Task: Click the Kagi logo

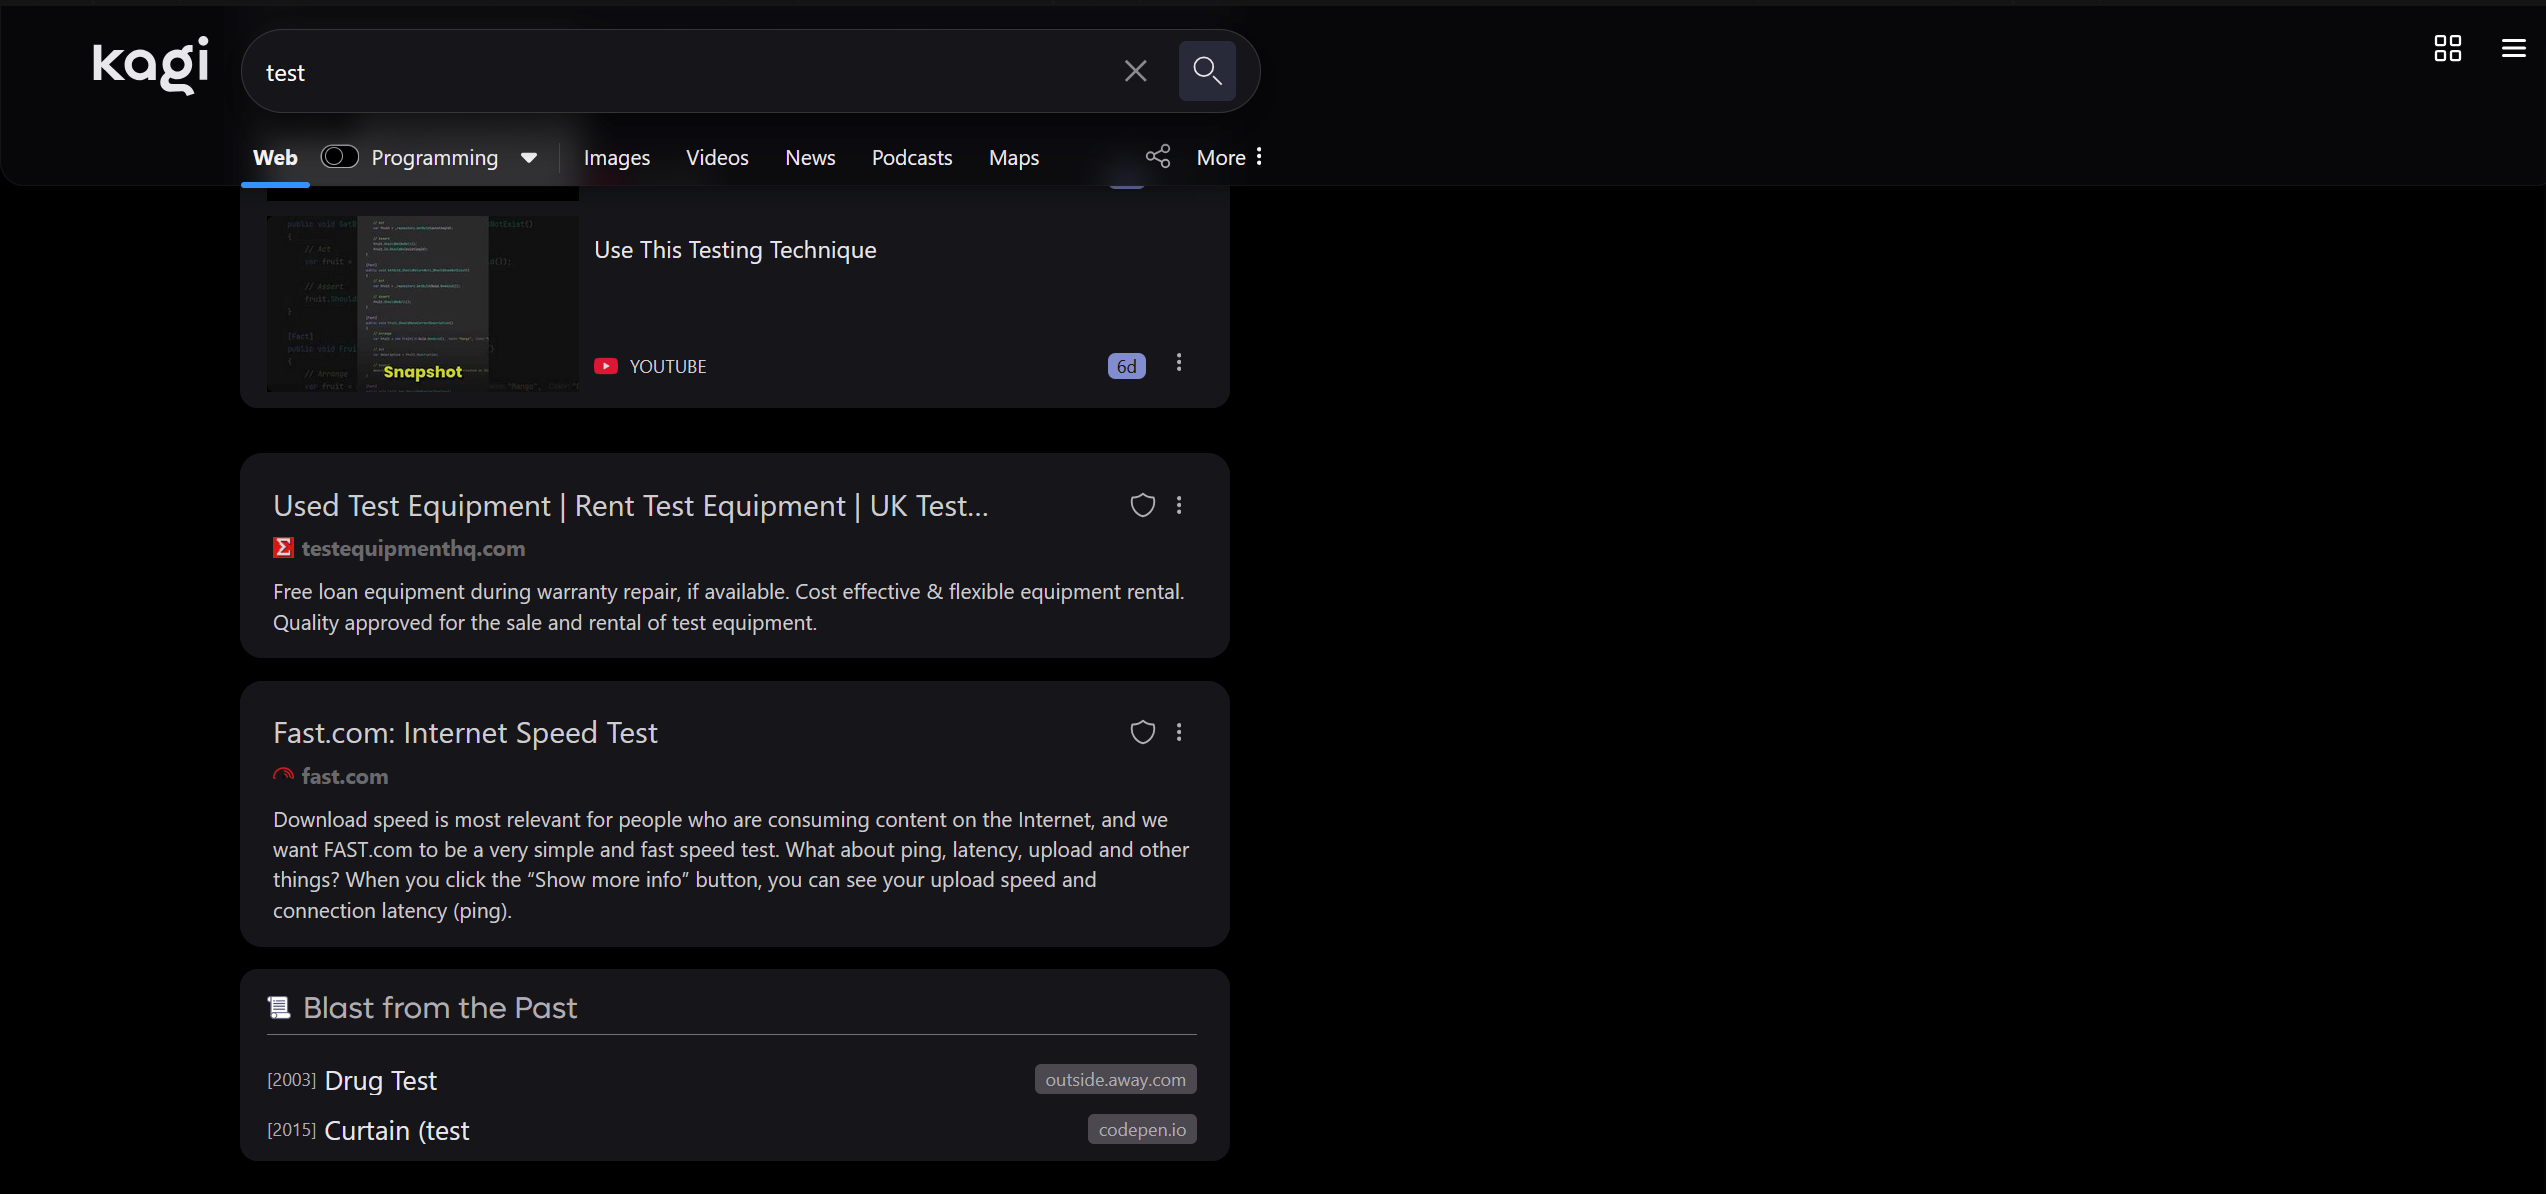Action: point(151,66)
